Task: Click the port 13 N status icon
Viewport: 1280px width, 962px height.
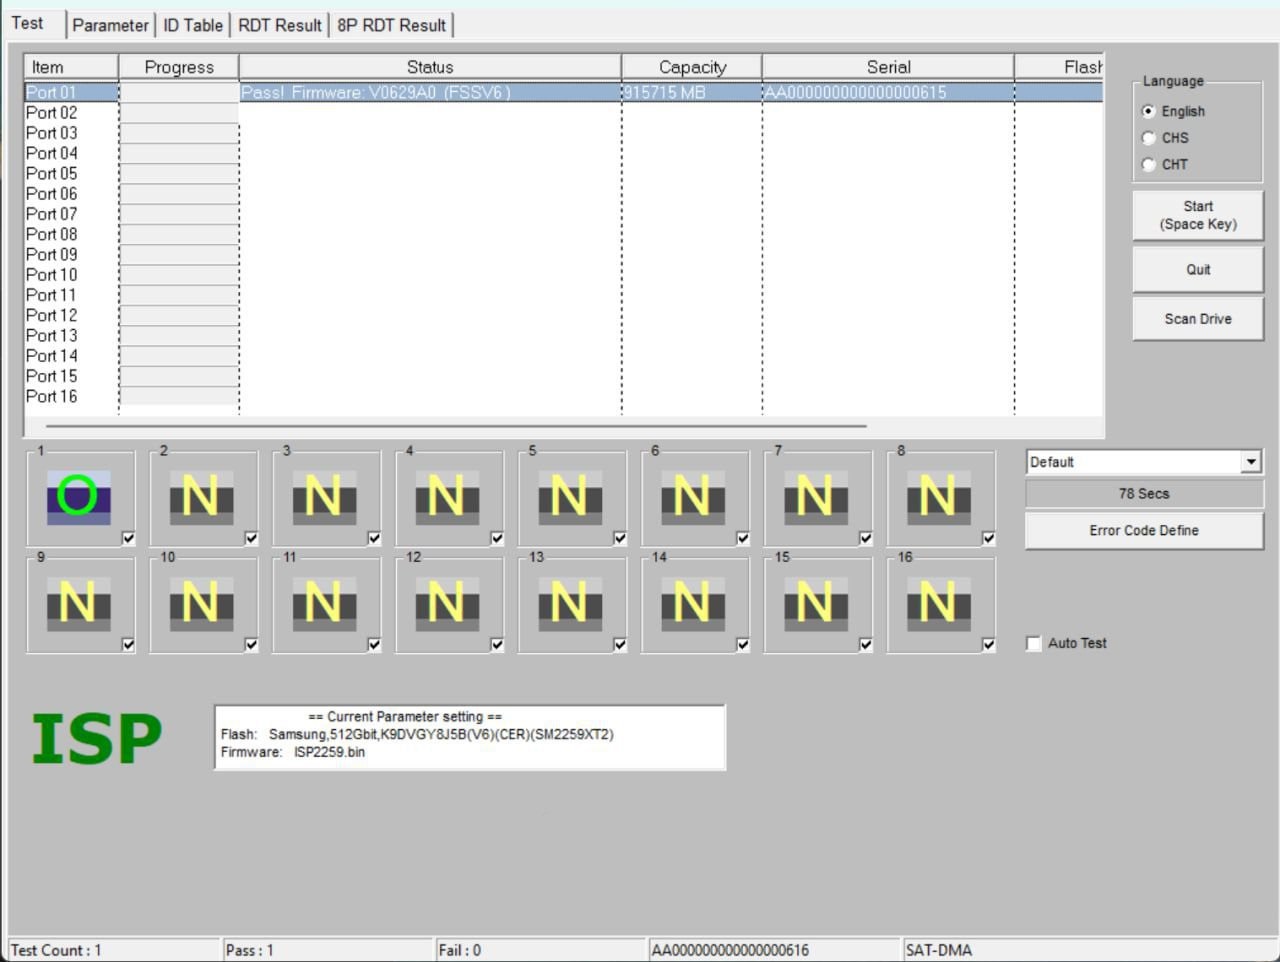Action: (x=570, y=604)
